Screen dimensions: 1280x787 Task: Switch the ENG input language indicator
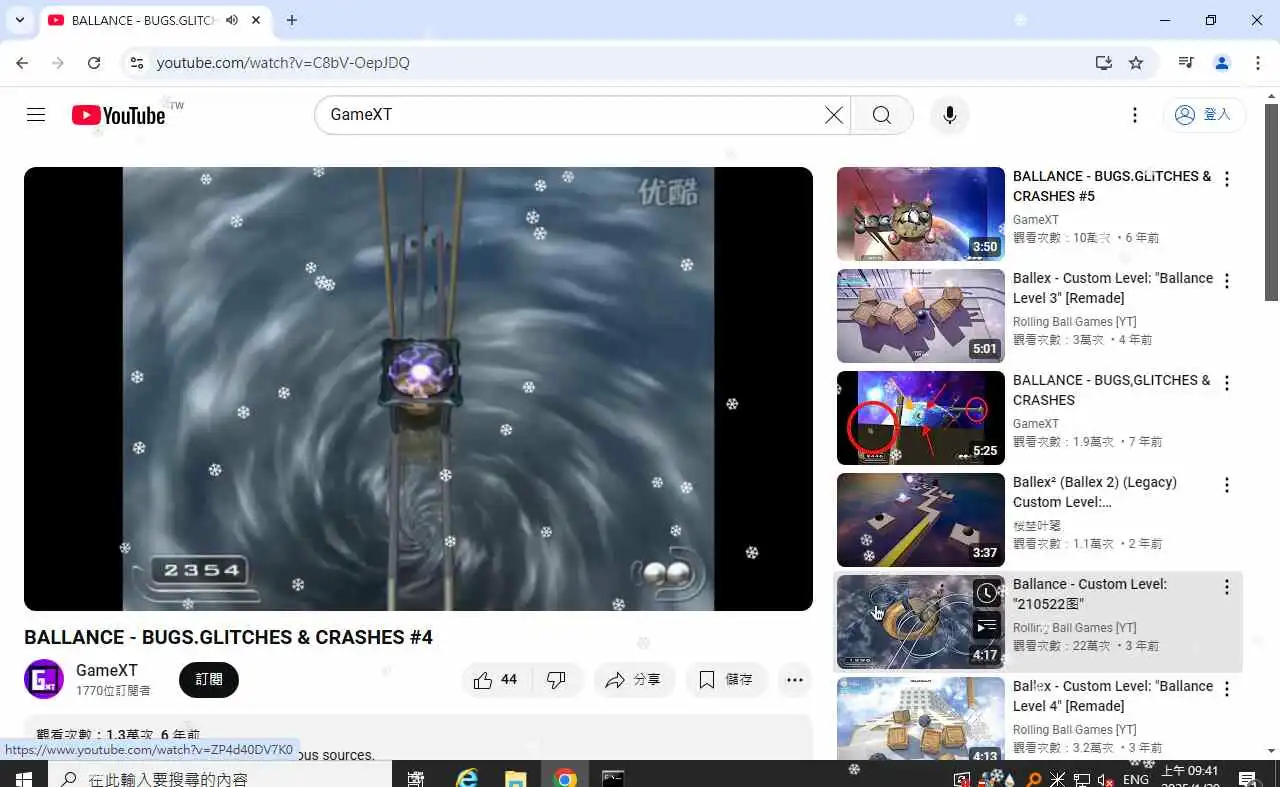[x=1136, y=779]
